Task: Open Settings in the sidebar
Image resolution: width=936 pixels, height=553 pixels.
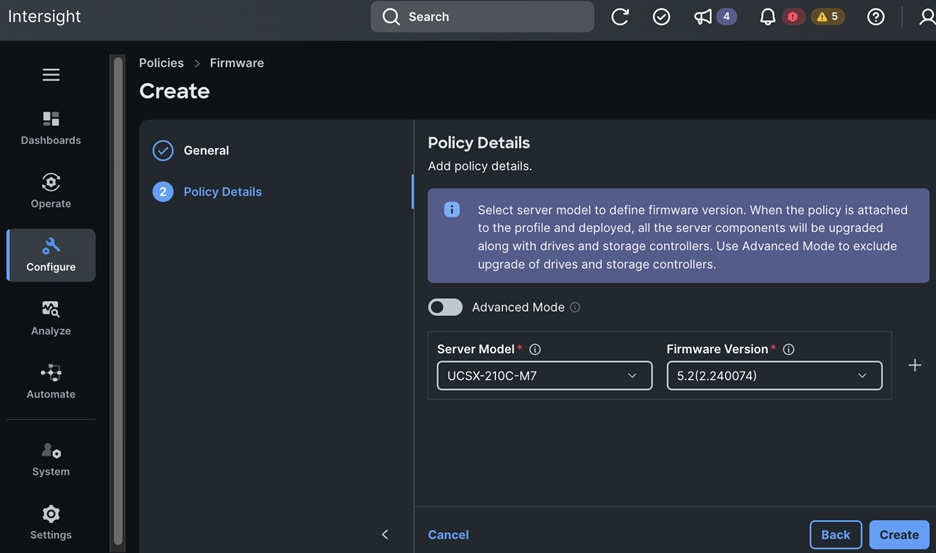Action: [51, 523]
